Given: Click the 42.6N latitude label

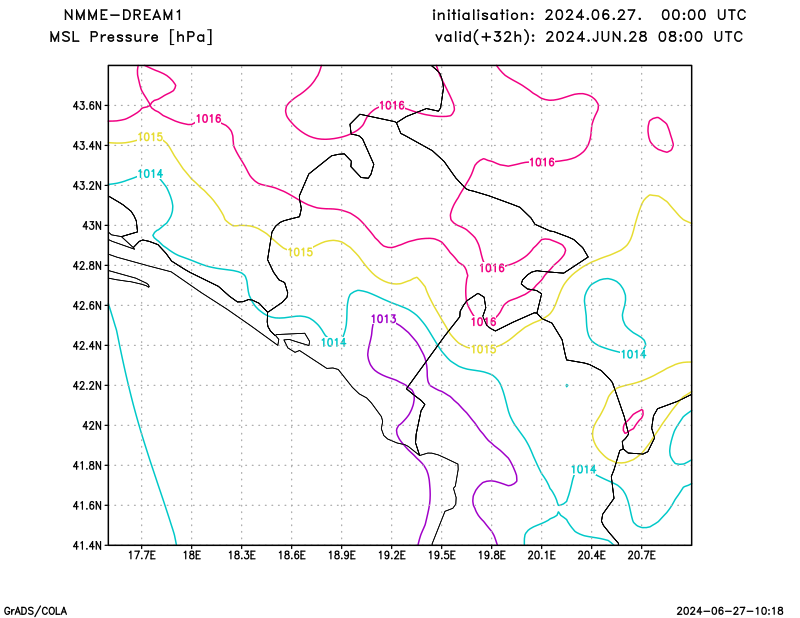Looking at the screenshot, I should point(87,305).
